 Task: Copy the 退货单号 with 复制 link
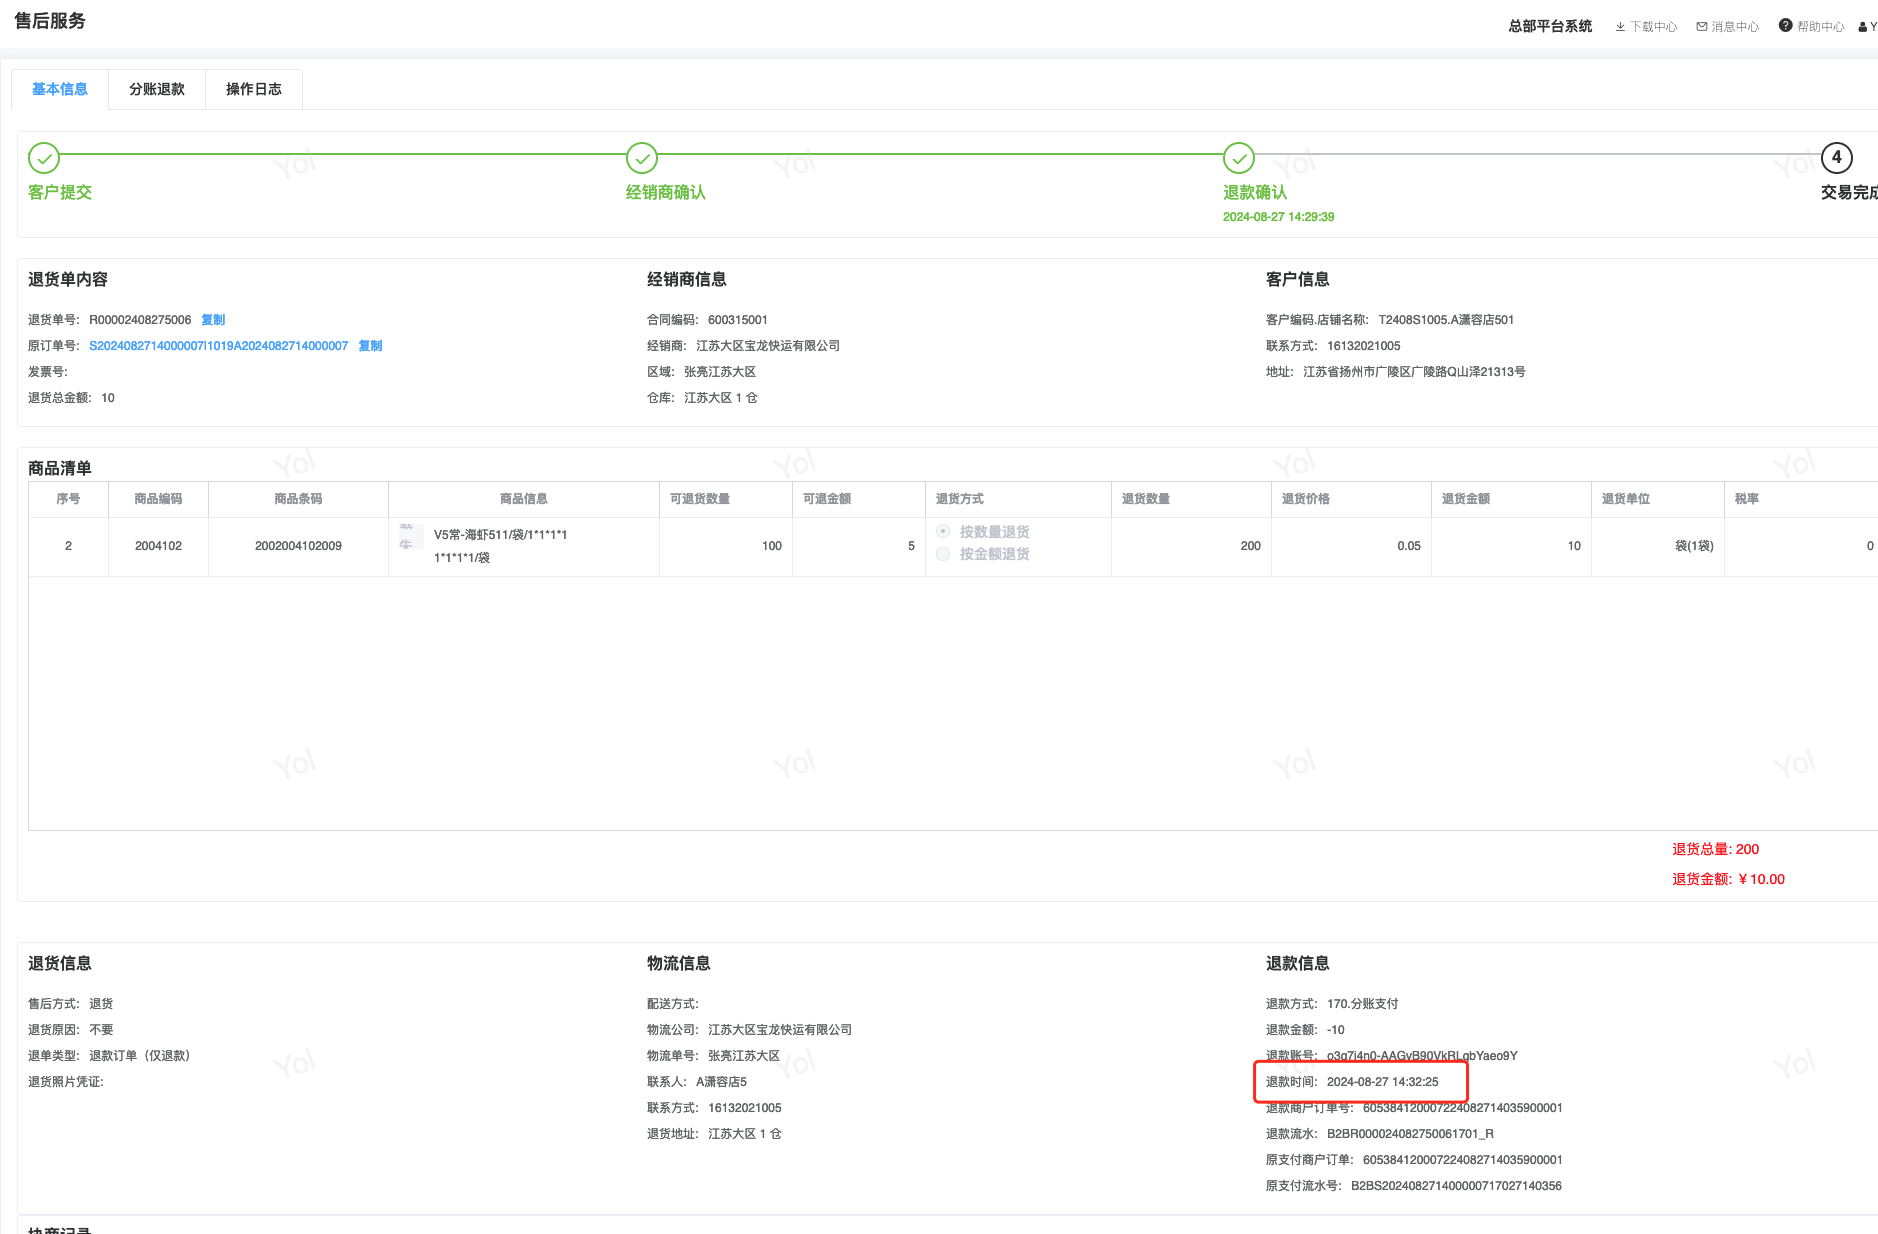(213, 320)
